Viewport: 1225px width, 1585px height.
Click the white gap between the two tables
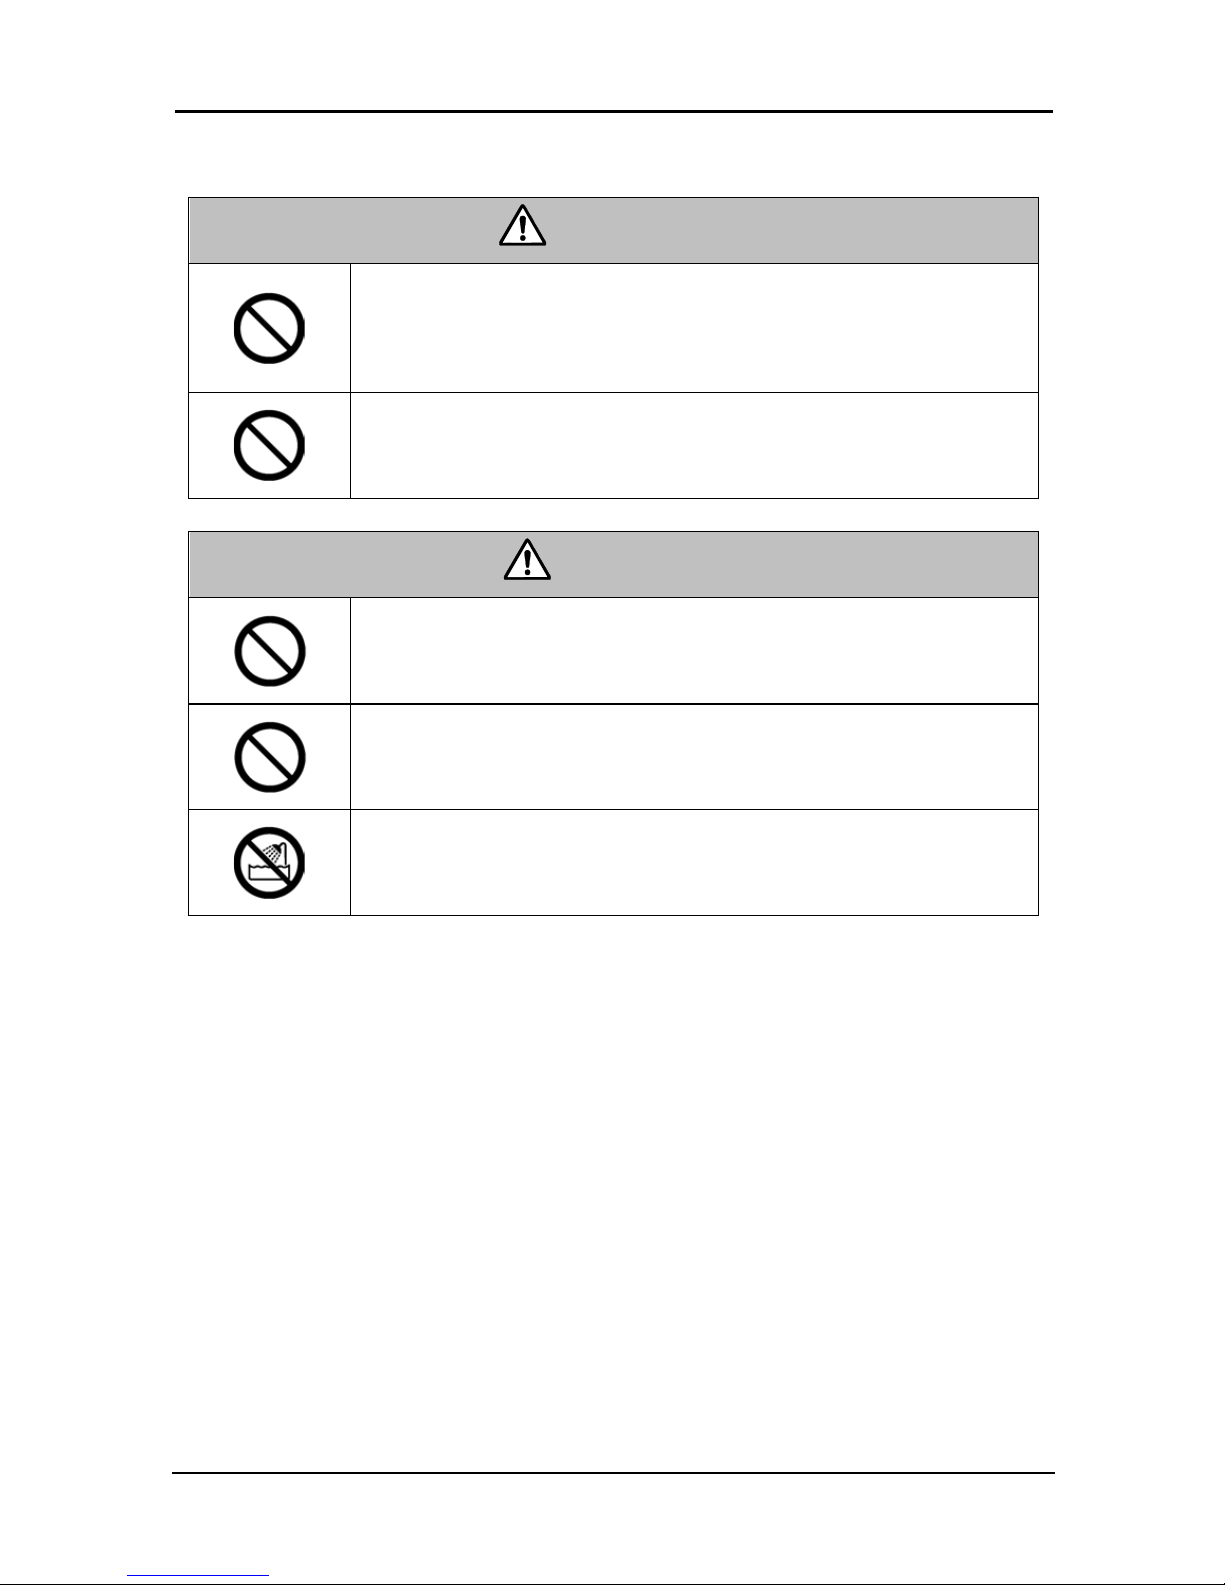614,515
